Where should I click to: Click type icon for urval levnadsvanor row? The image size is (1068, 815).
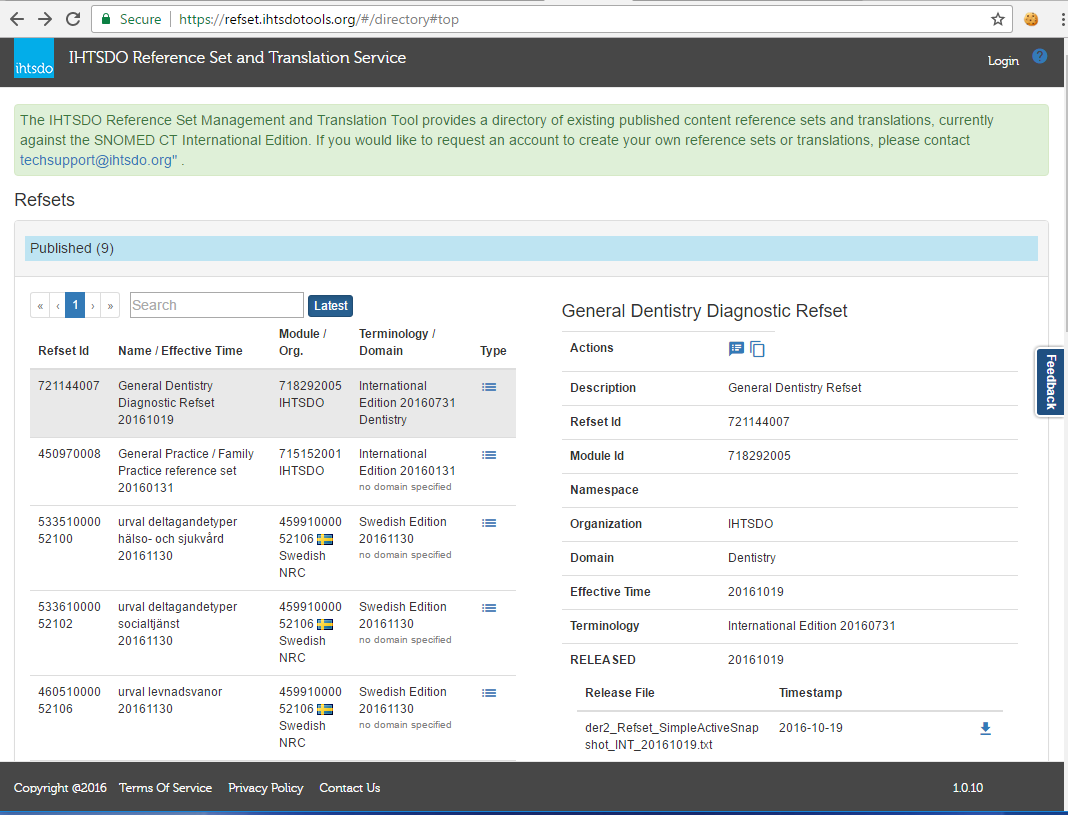click(x=489, y=693)
